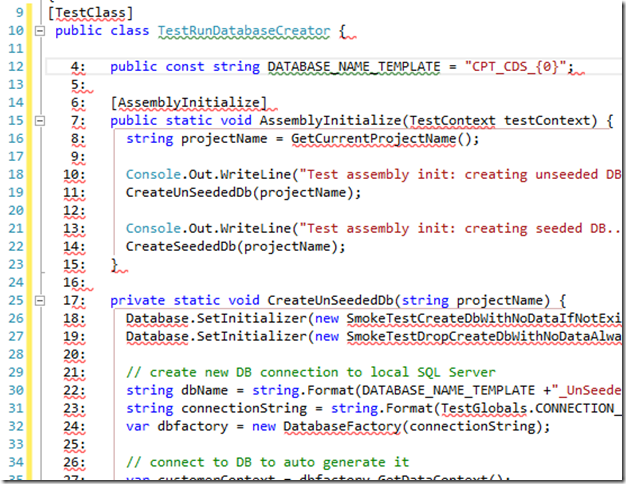Collapse the AssemblyInitialize method outline
The image size is (626, 484).
pyautogui.click(x=40, y=121)
